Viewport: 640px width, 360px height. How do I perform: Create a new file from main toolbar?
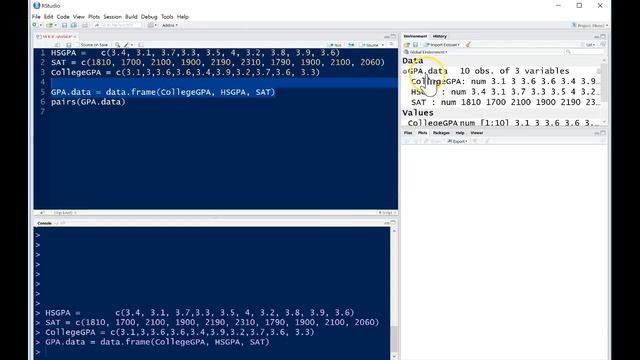[35, 25]
